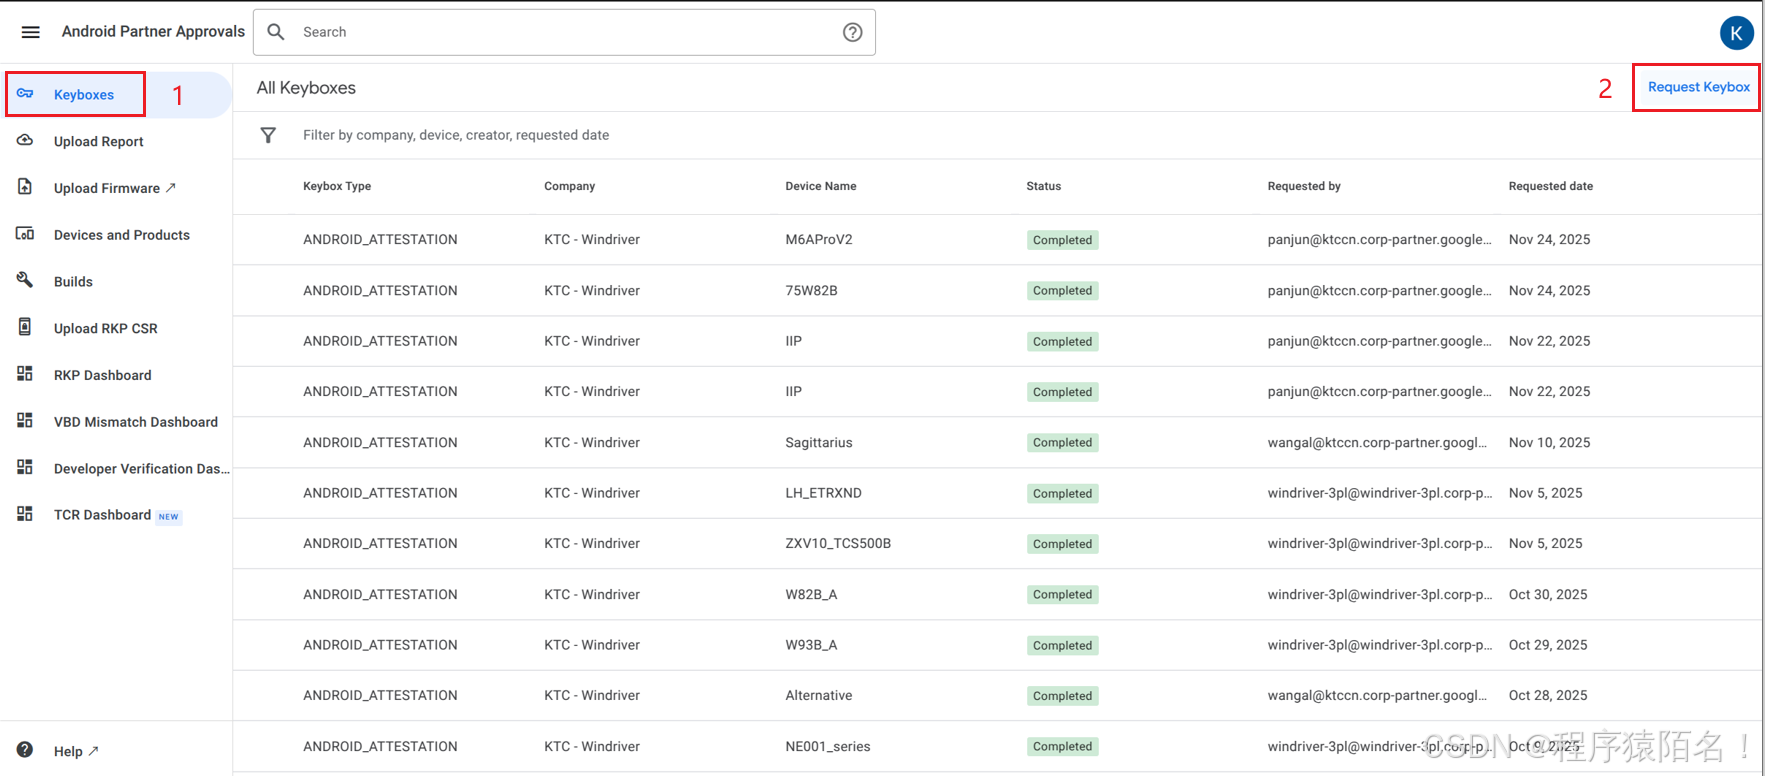
Task: Click the Upload Firmware file icon
Action: [x=25, y=187]
